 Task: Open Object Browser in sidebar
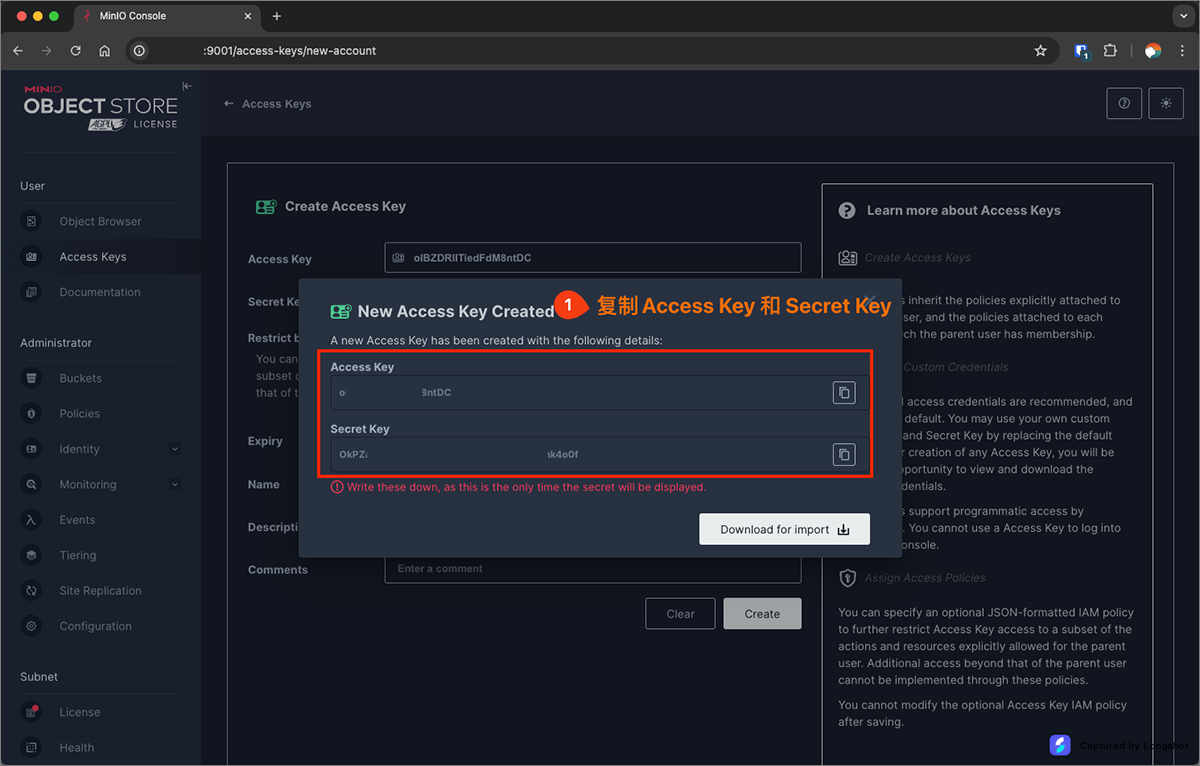(100, 222)
